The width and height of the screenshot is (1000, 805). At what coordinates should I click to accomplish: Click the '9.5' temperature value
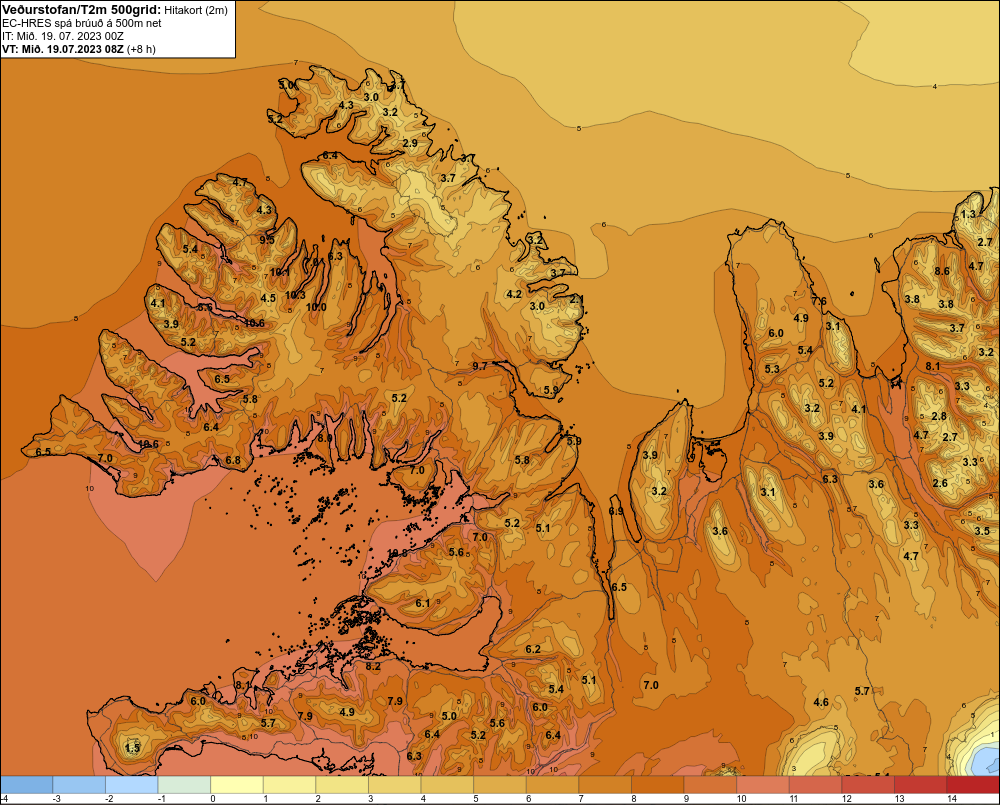(267, 240)
